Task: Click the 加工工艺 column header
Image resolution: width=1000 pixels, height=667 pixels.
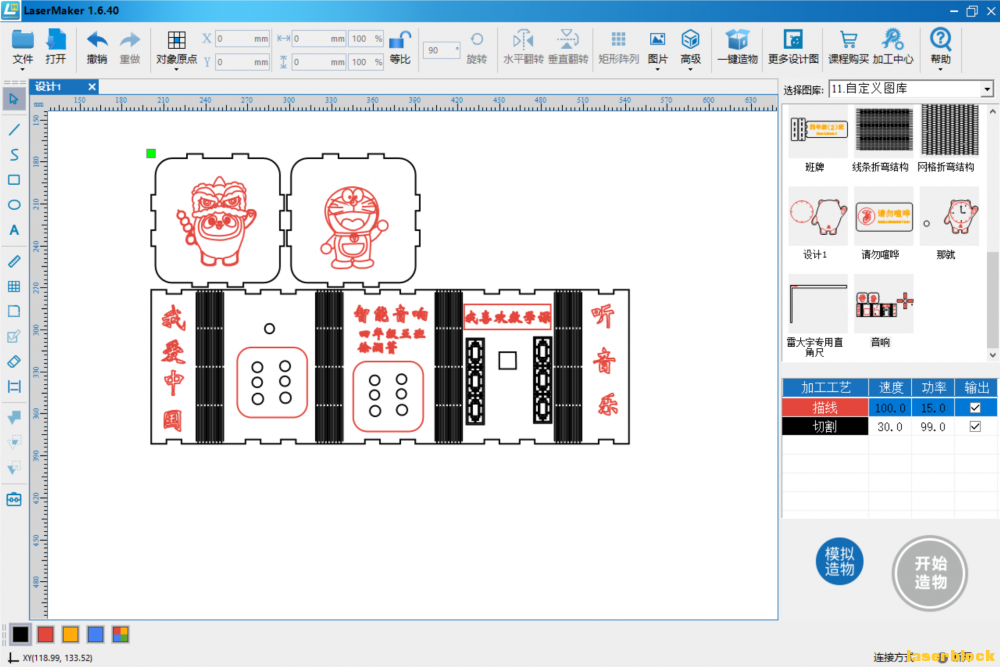Action: tap(825, 388)
